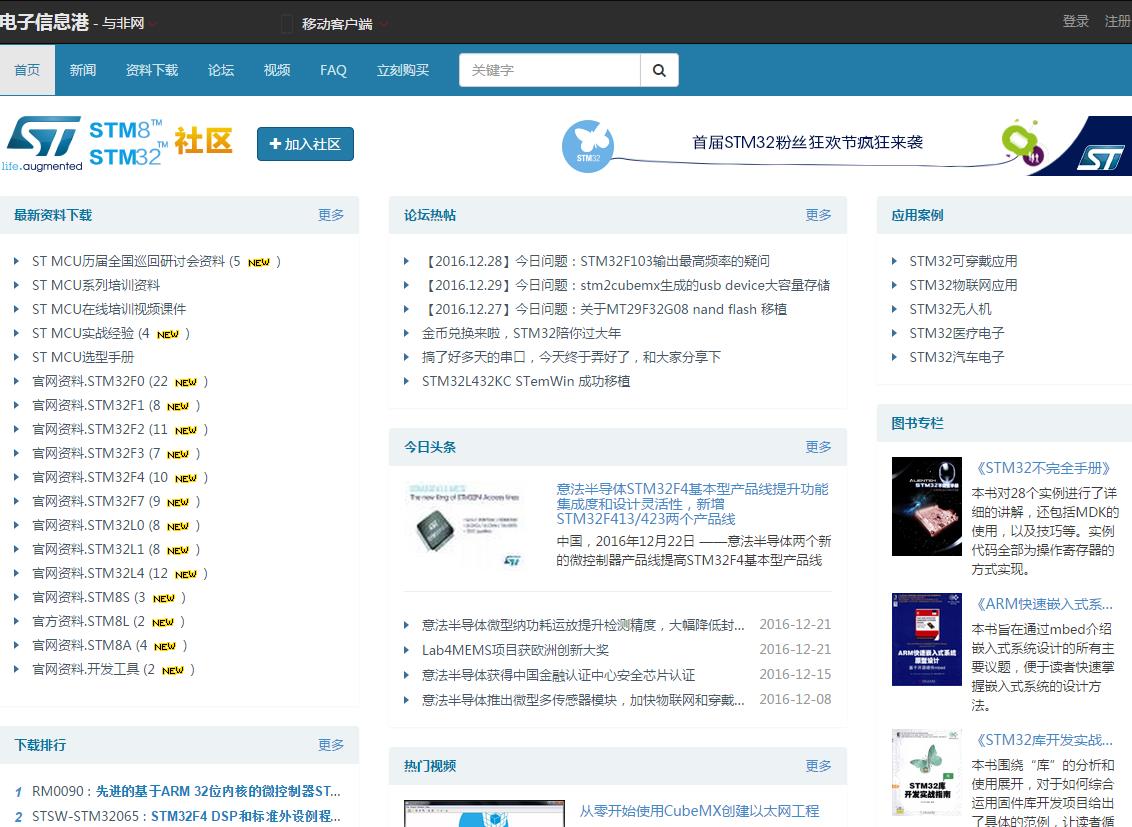Screen dimensions: 1132x827
Task: Open ST MCU实战经验 link
Action: (83, 333)
